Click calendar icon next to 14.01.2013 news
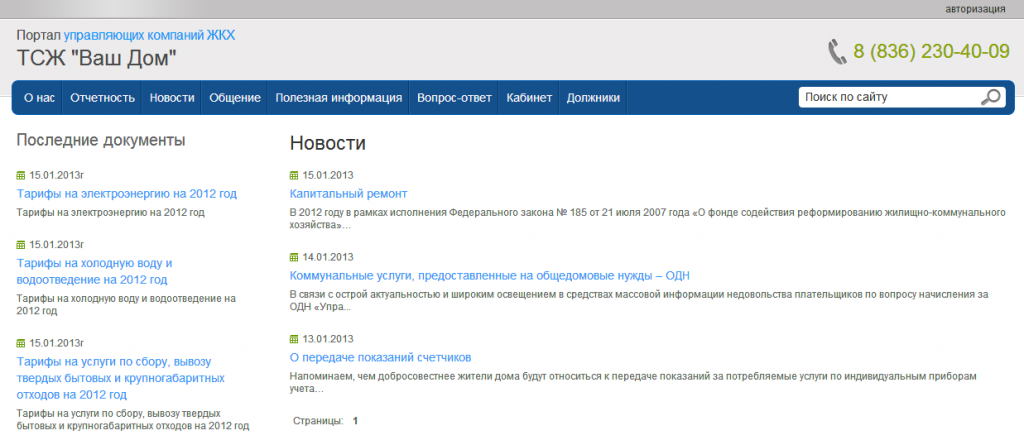Image resolution: width=1024 pixels, height=440 pixels. pos(294,257)
